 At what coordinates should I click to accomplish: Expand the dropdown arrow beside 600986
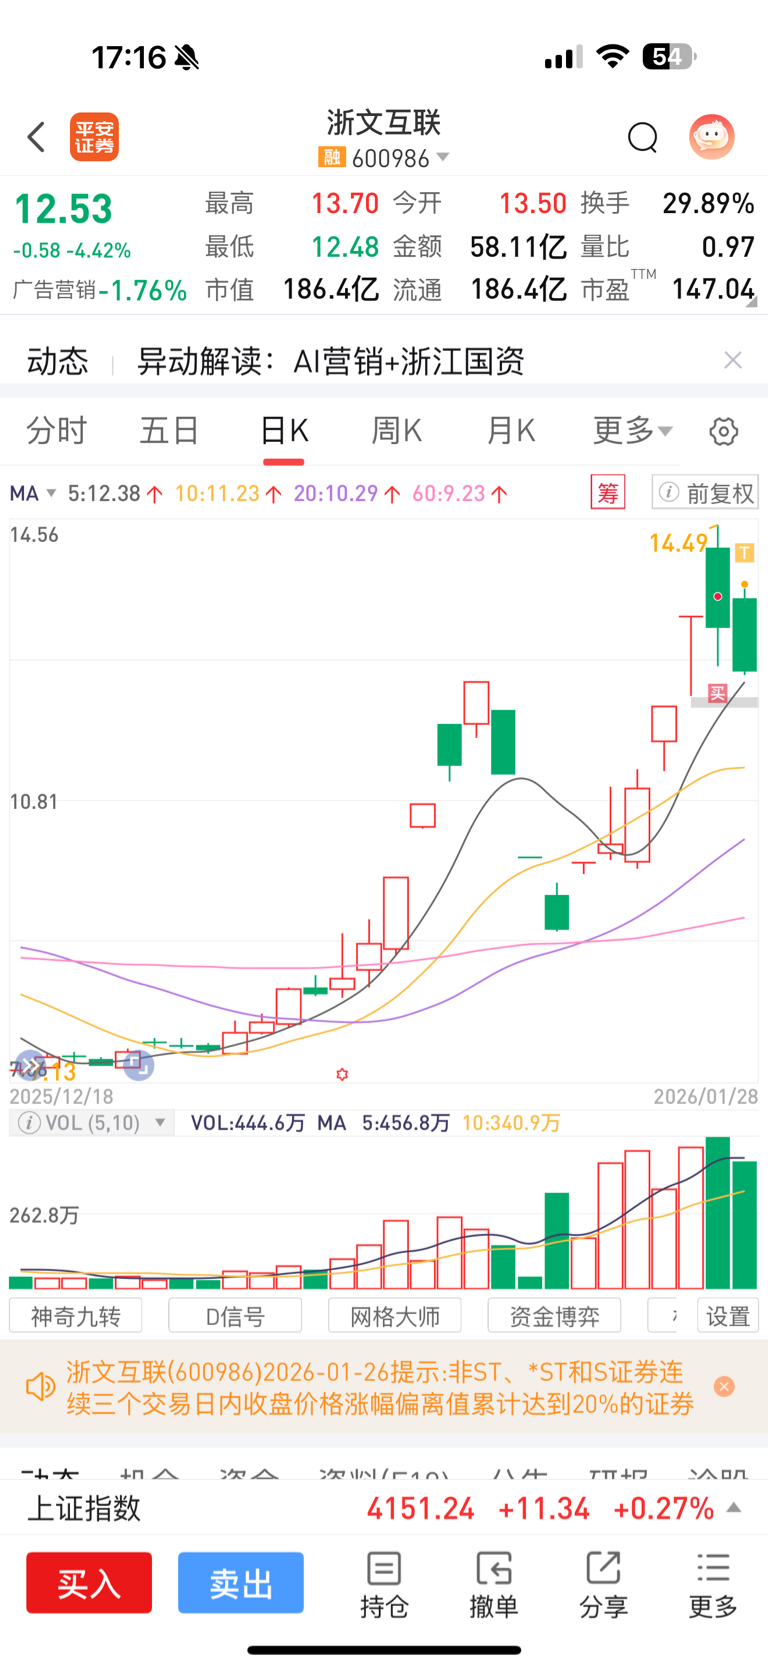click(x=443, y=157)
